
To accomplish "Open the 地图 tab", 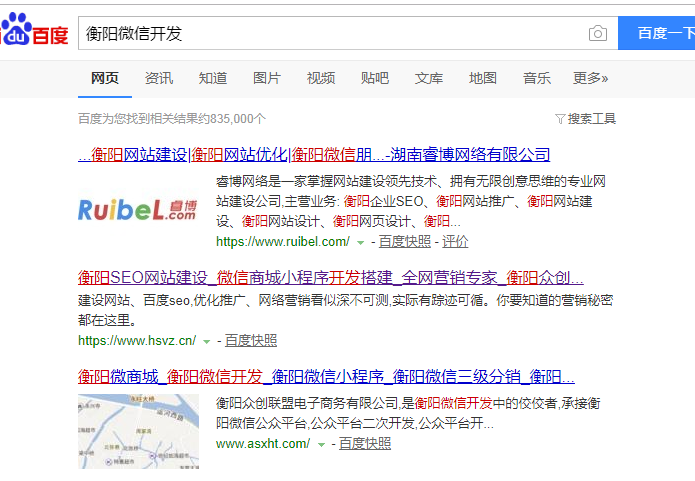I will pos(483,78).
